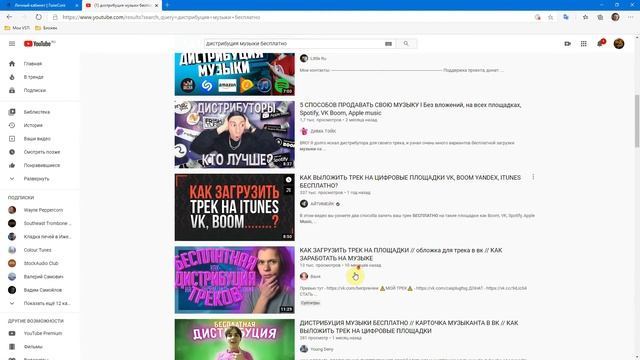
Task: Open the Young Deny channel link
Action: [x=322, y=349]
